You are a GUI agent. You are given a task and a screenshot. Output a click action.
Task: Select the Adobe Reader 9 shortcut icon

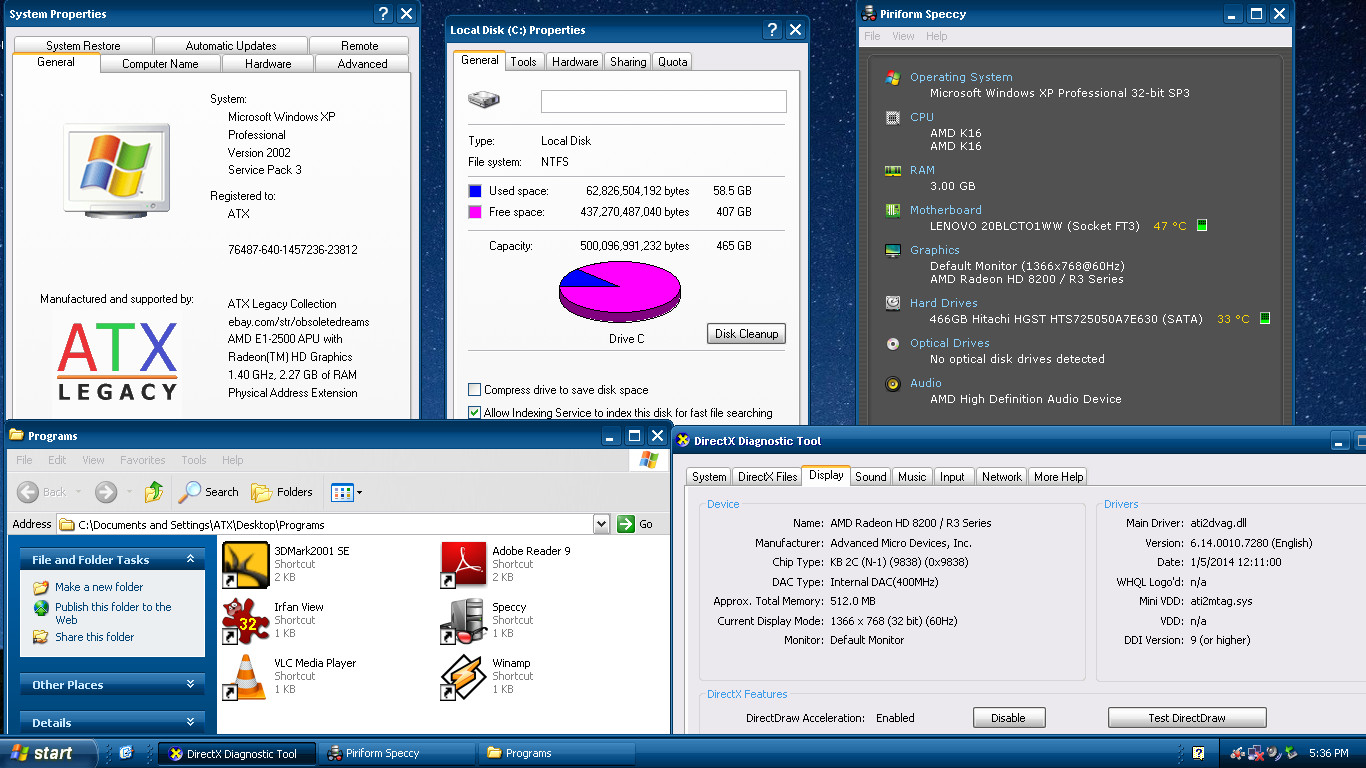[463, 565]
